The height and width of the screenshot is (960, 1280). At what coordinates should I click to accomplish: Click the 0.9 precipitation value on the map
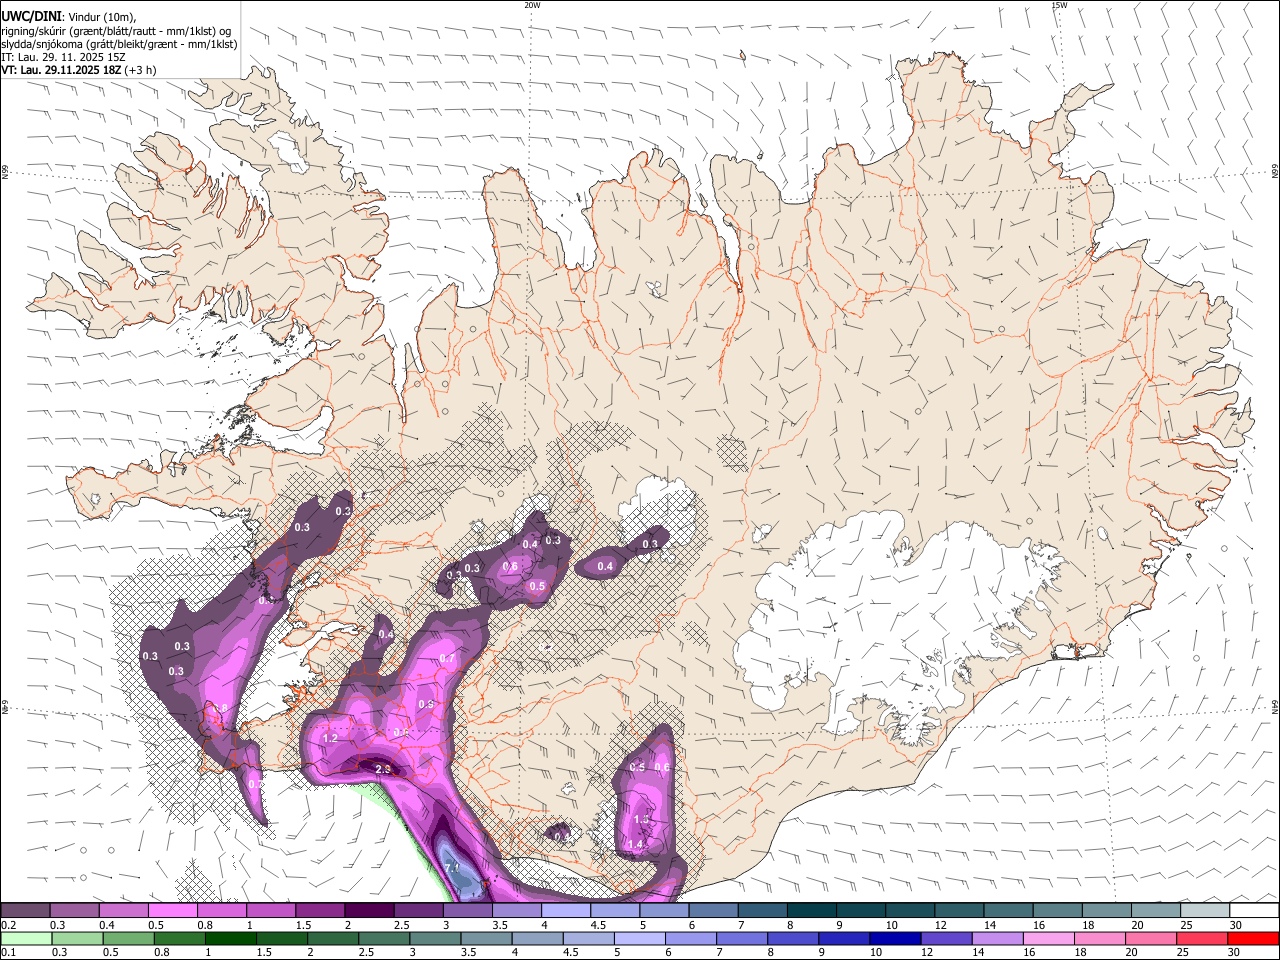click(426, 705)
